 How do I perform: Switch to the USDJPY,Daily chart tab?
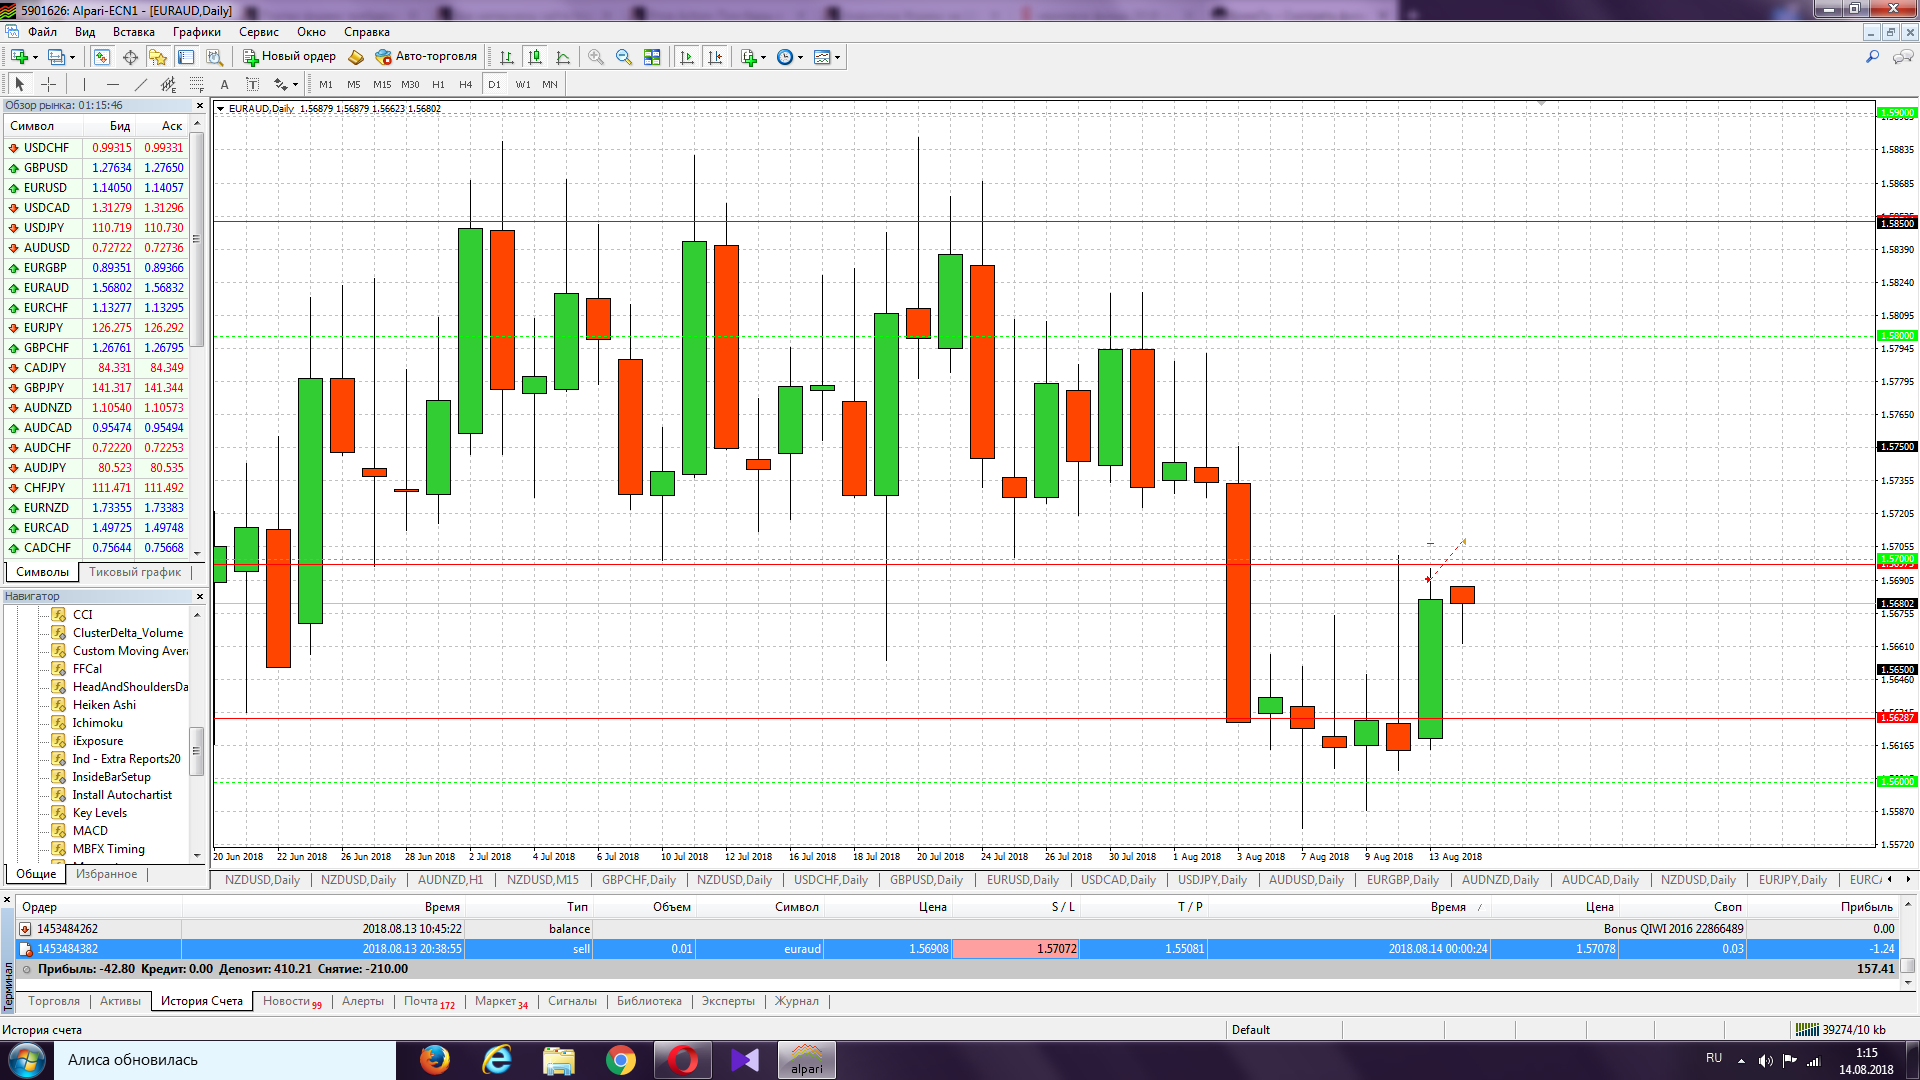1212,880
